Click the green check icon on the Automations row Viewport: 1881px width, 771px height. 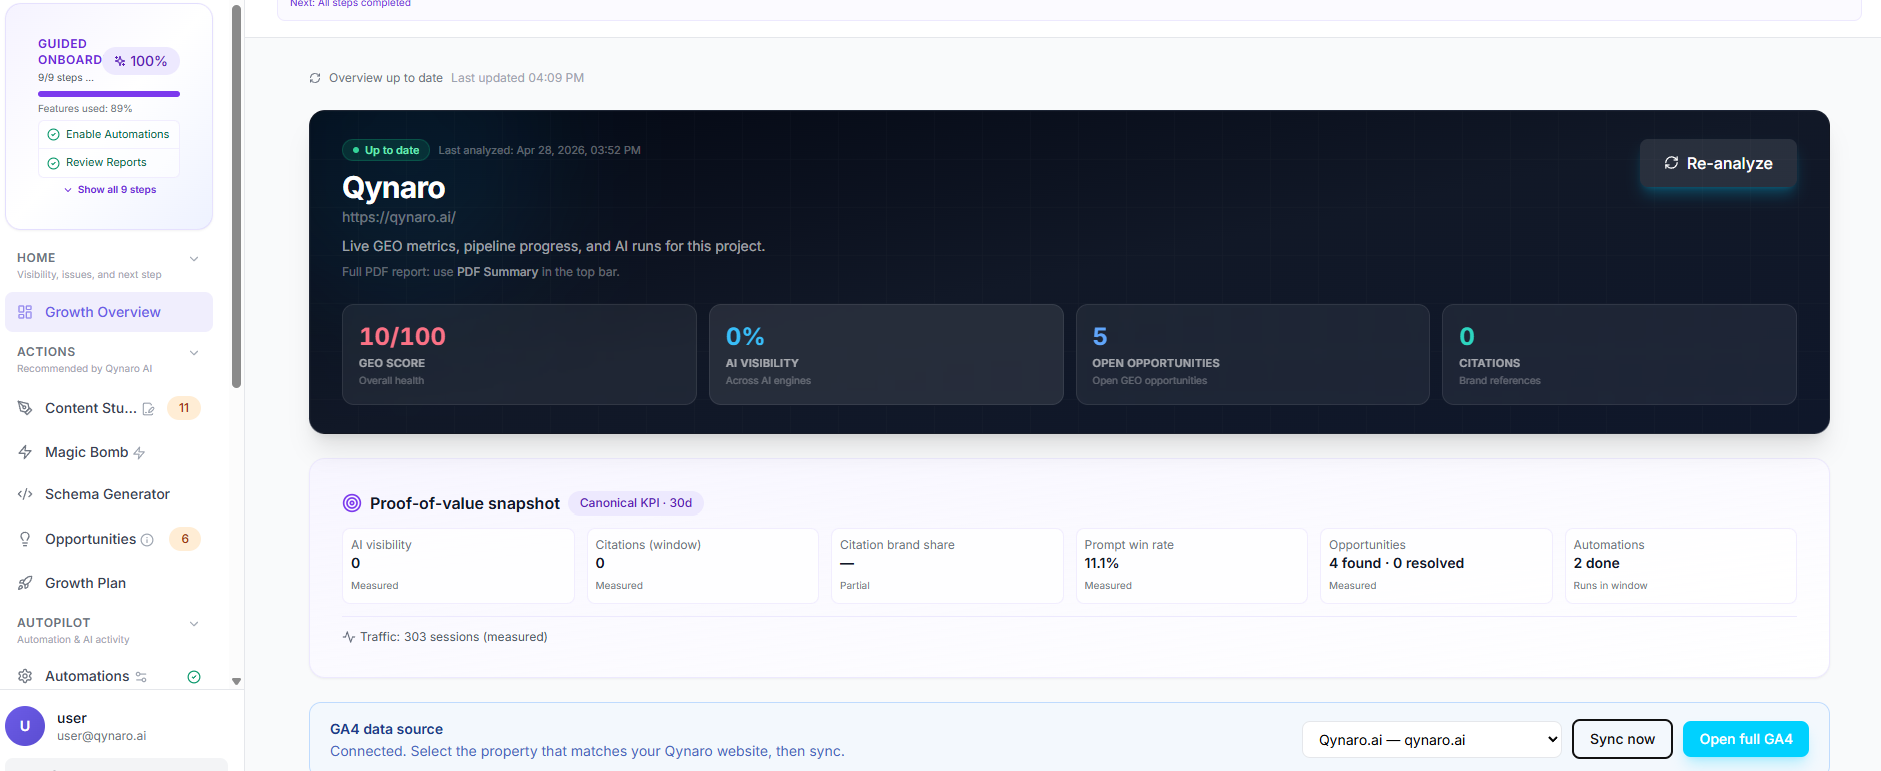(194, 677)
